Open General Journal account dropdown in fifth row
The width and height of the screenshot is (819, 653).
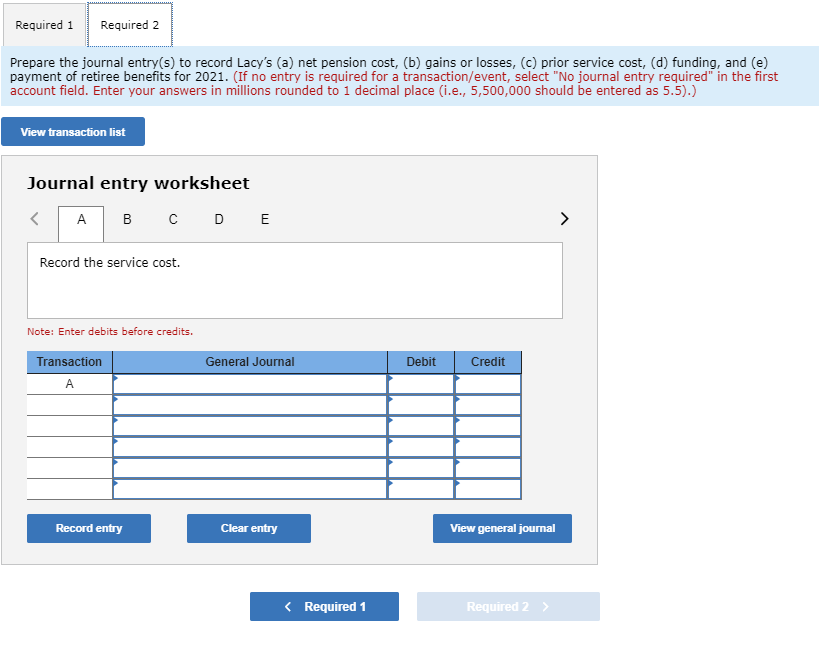coord(250,468)
